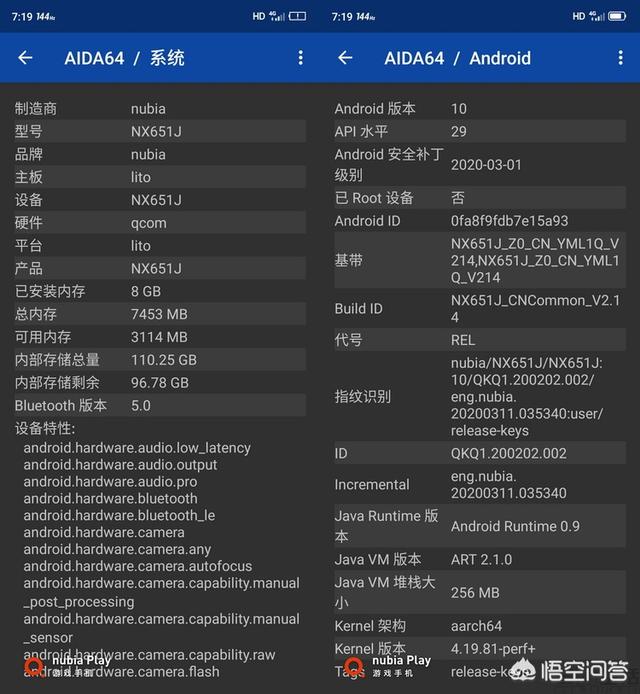The height and width of the screenshot is (694, 640).
Task: Select the 指纹识别 fingerprint value
Action: tap(527, 397)
